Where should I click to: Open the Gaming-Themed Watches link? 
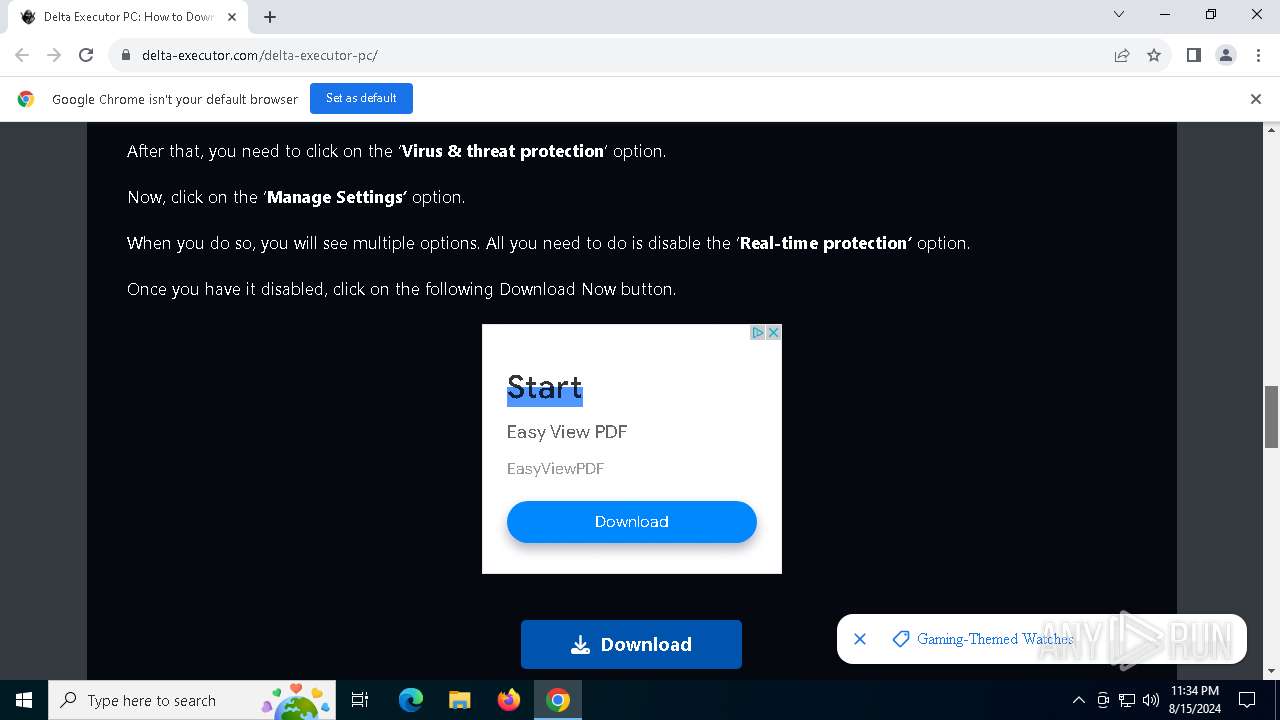point(995,639)
